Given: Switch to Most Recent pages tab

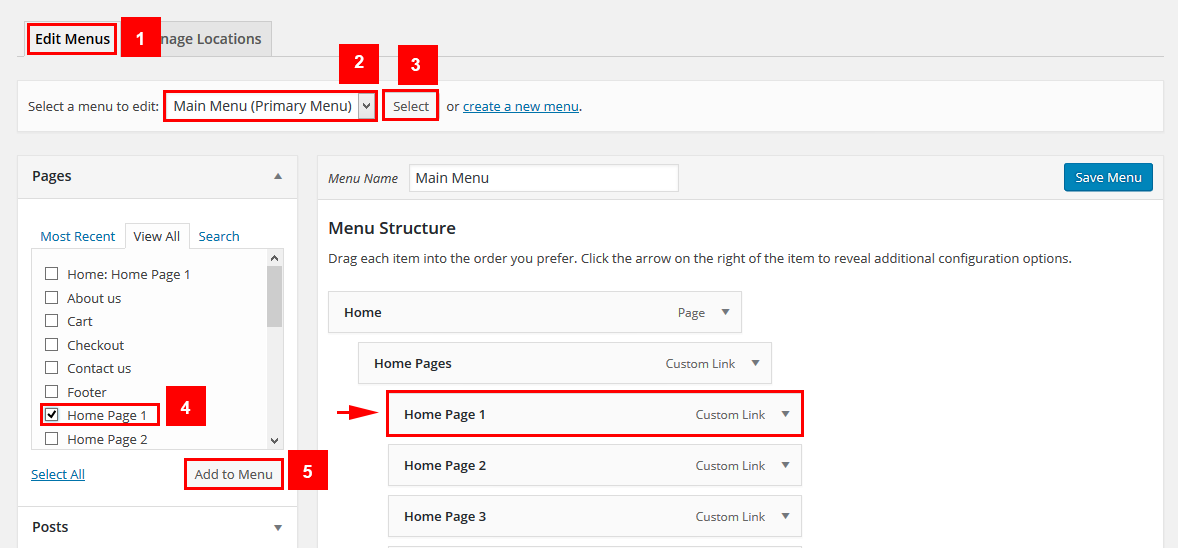Looking at the screenshot, I should tap(78, 236).
